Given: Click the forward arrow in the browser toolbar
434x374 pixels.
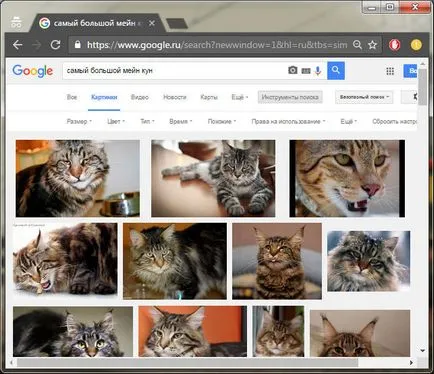Looking at the screenshot, I should coord(36,45).
